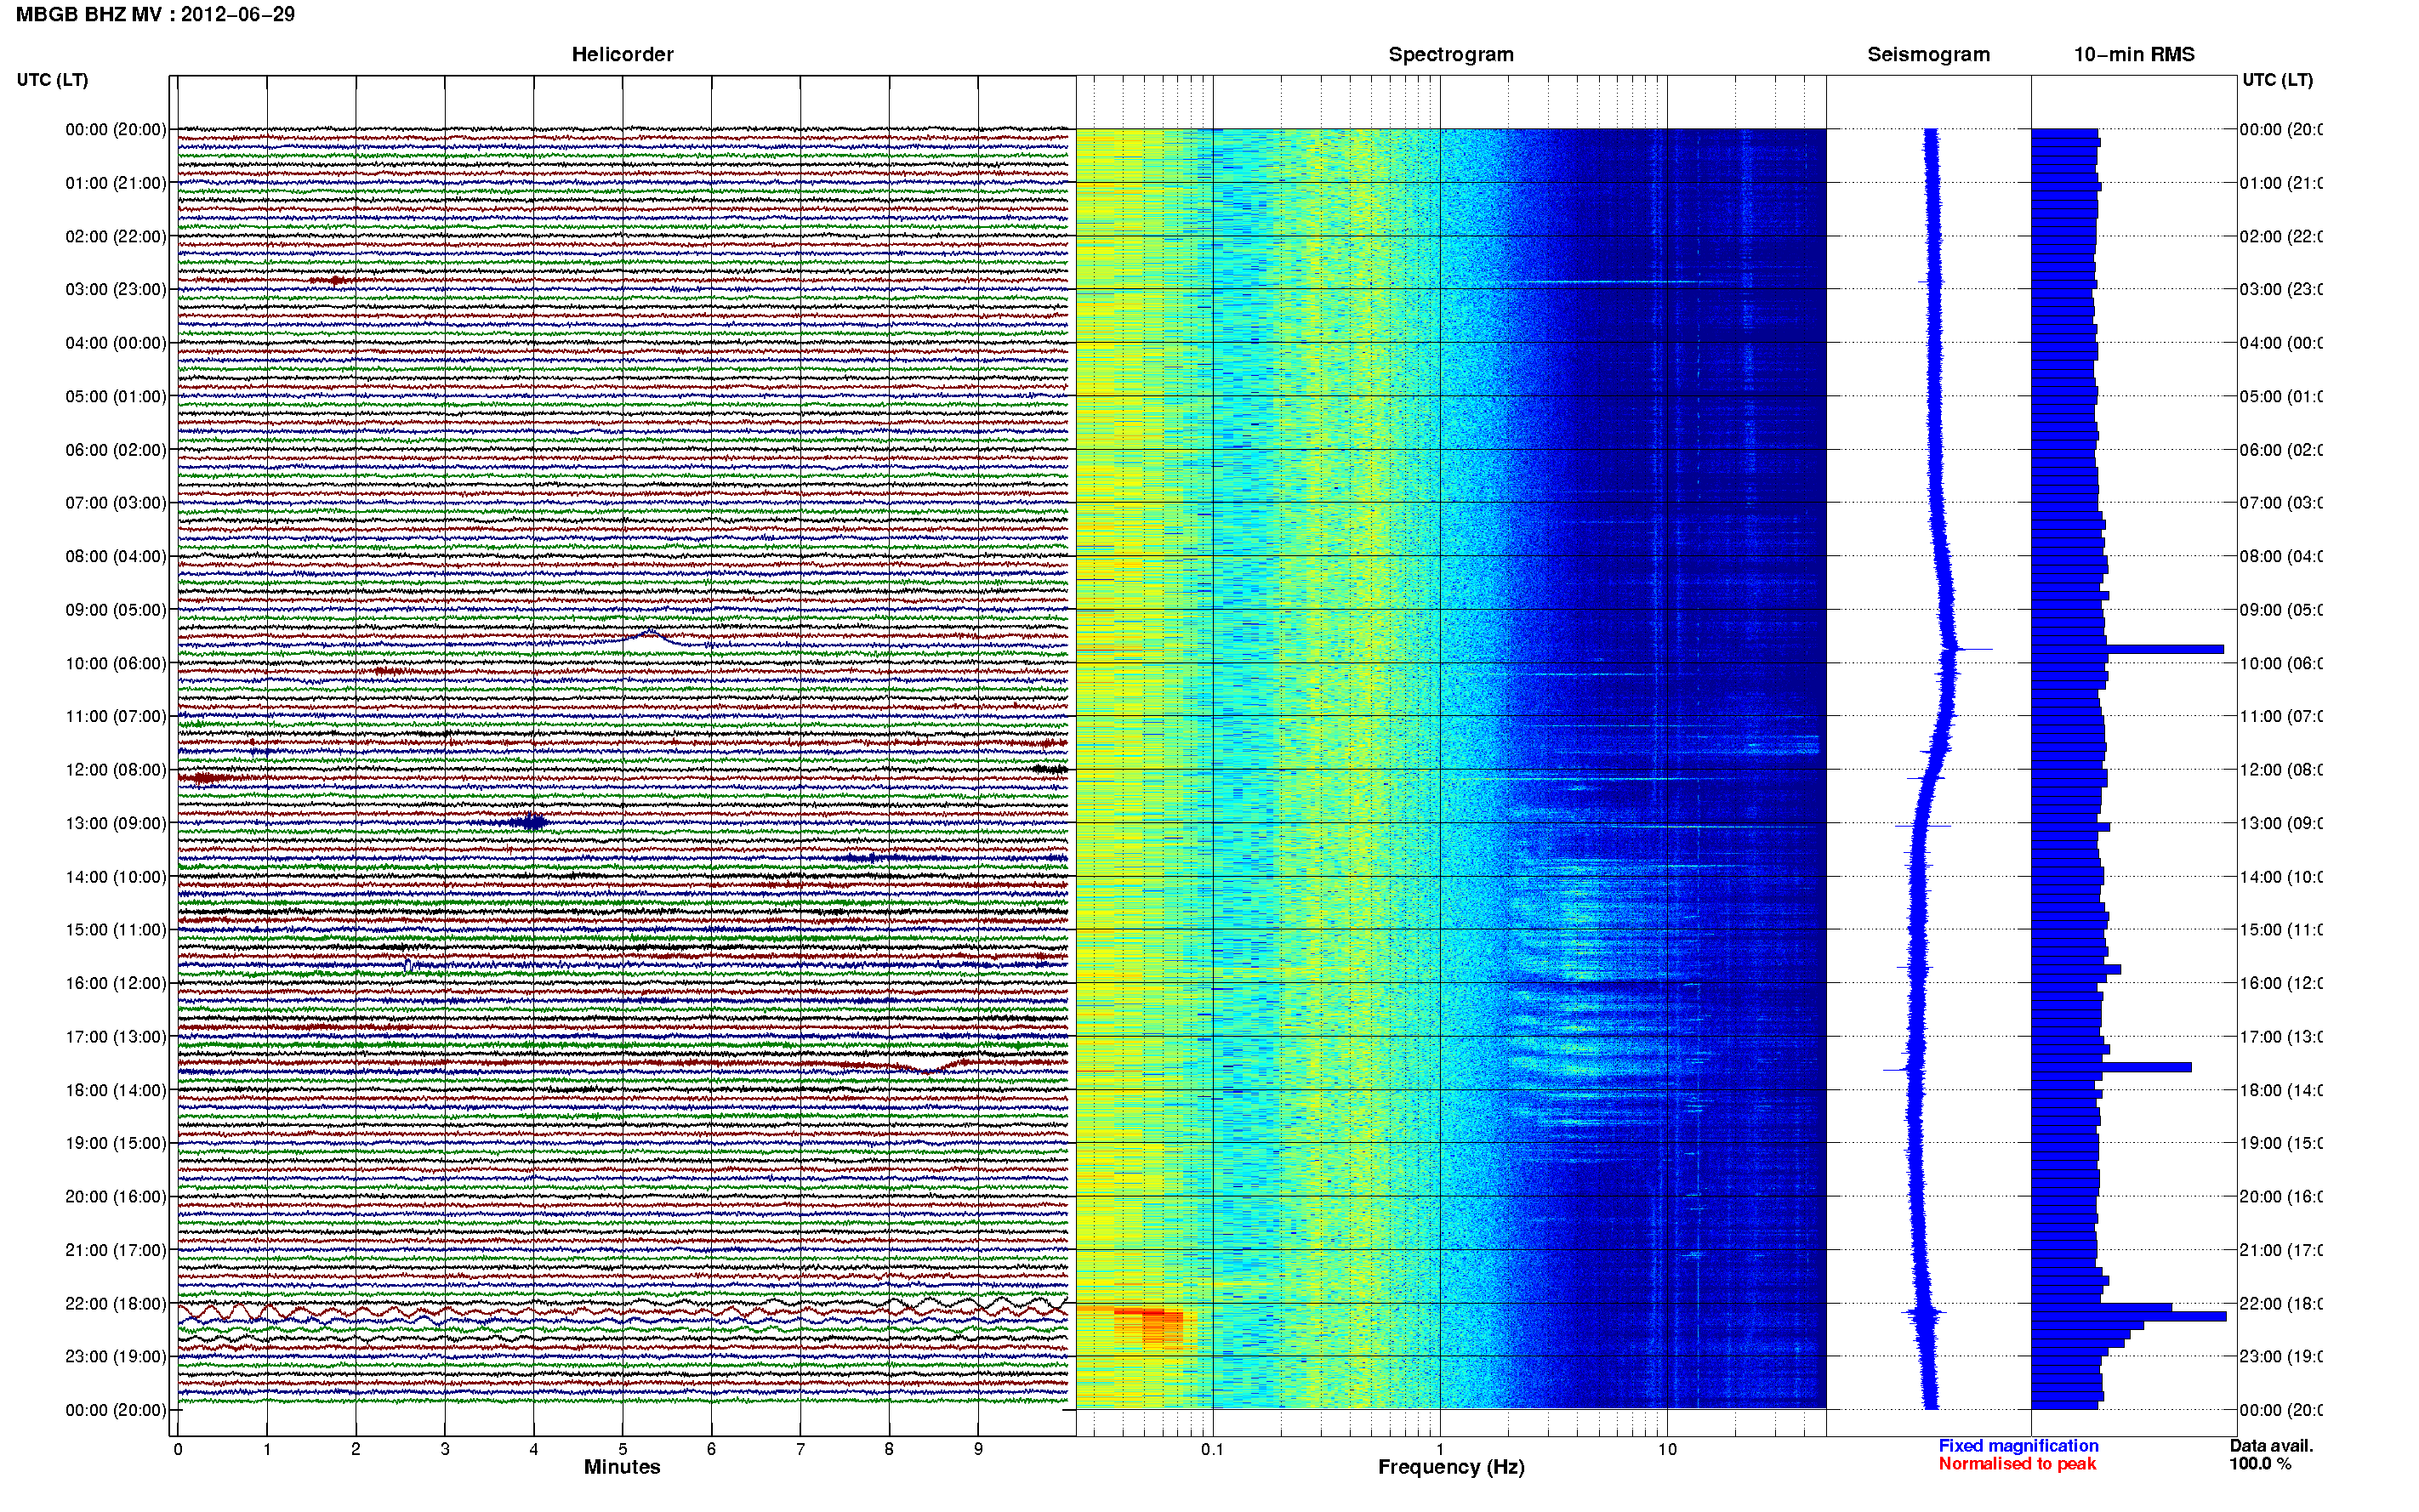Screen dimensions: 2419x1512
Task: Click the left 08:00 (04:00) time label
Action: tap(116, 556)
